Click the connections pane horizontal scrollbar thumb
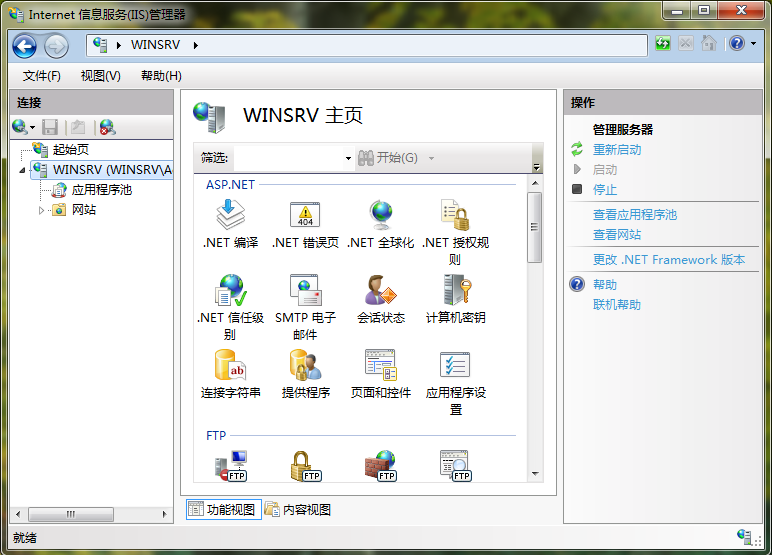 [71, 514]
